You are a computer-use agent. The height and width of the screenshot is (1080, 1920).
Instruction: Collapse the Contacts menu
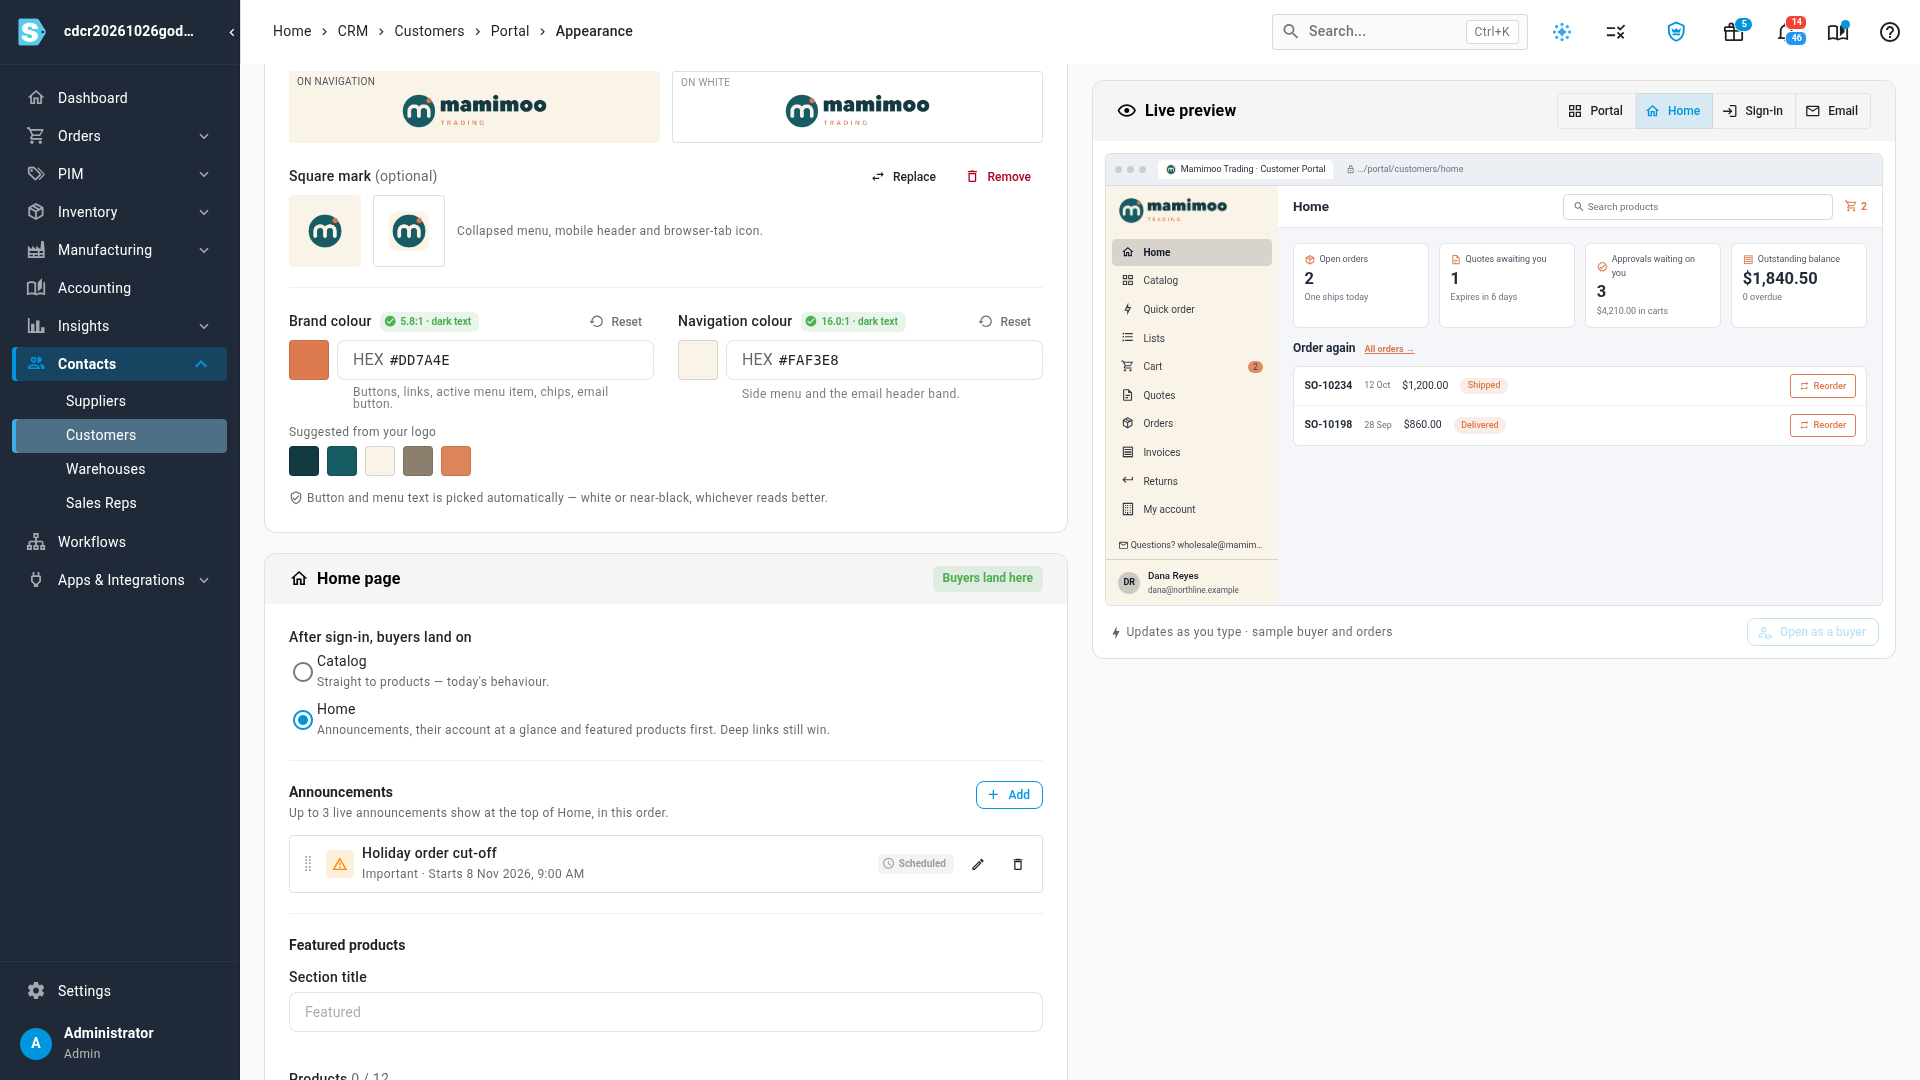pos(201,364)
